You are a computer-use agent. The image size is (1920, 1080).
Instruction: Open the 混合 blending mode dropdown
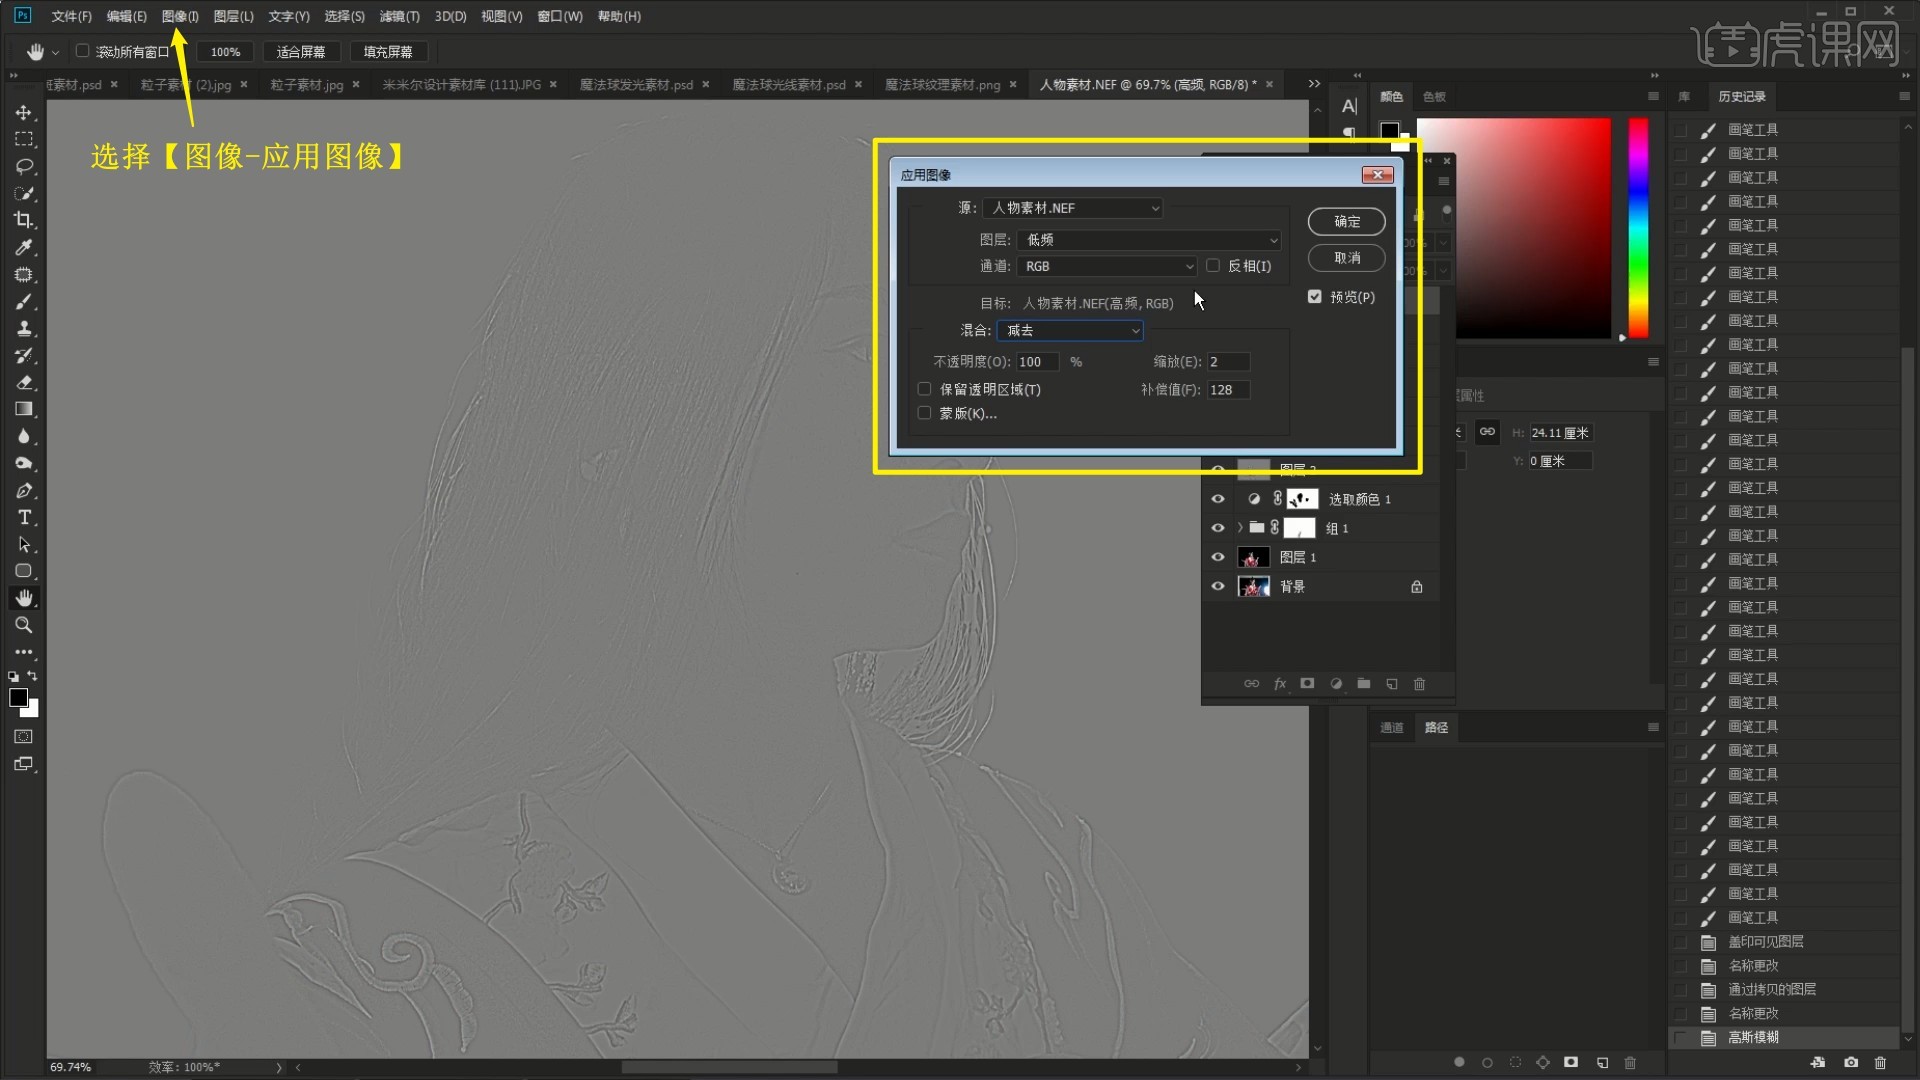[1070, 331]
